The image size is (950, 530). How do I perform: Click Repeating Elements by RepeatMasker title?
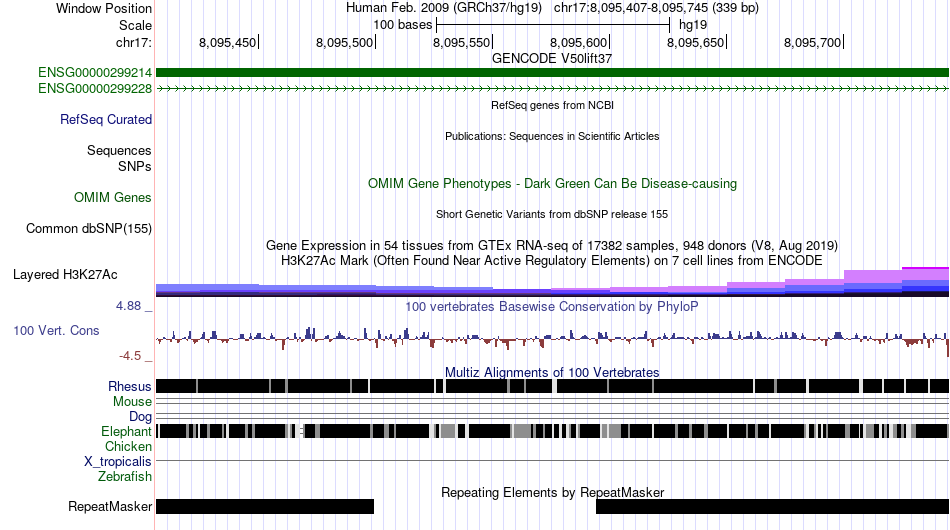tap(552, 492)
